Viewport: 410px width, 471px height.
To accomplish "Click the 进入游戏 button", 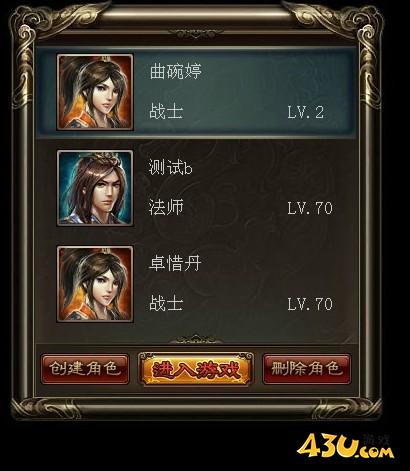I will point(196,369).
